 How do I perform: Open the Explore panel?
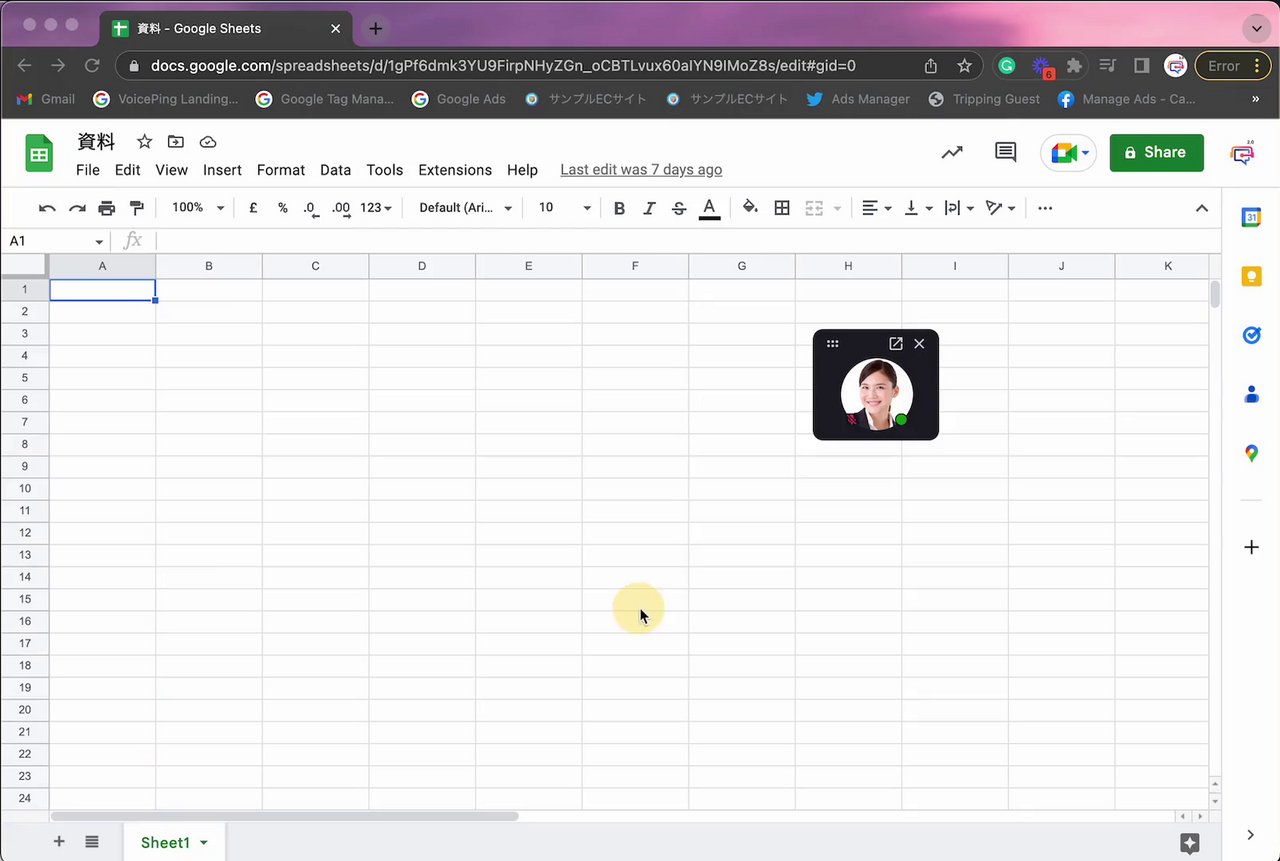pyautogui.click(x=1189, y=843)
